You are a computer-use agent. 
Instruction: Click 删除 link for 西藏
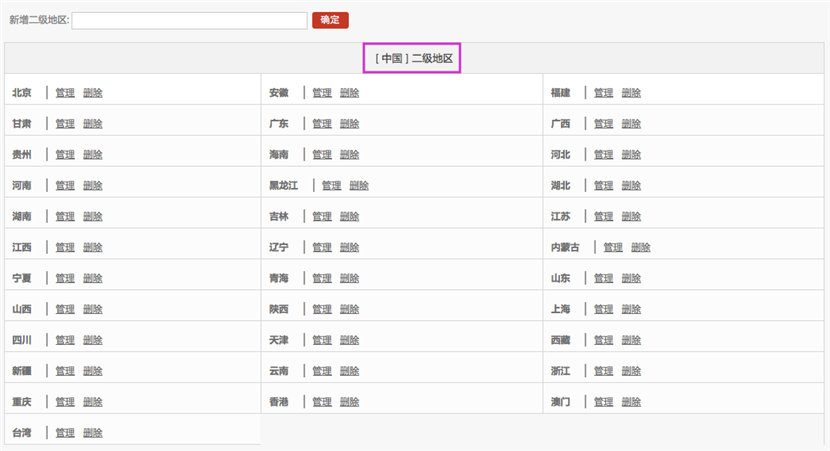coord(631,340)
